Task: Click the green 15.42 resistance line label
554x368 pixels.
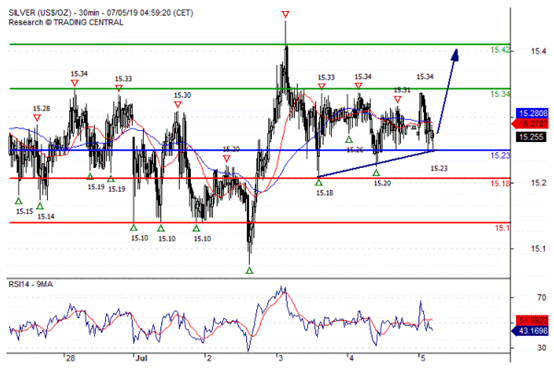Action: (x=500, y=50)
